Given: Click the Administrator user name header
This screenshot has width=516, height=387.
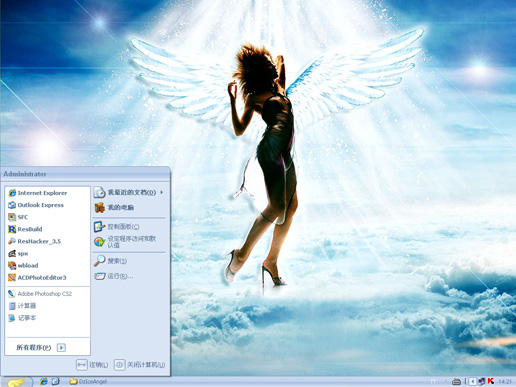Looking at the screenshot, I should pos(25,174).
